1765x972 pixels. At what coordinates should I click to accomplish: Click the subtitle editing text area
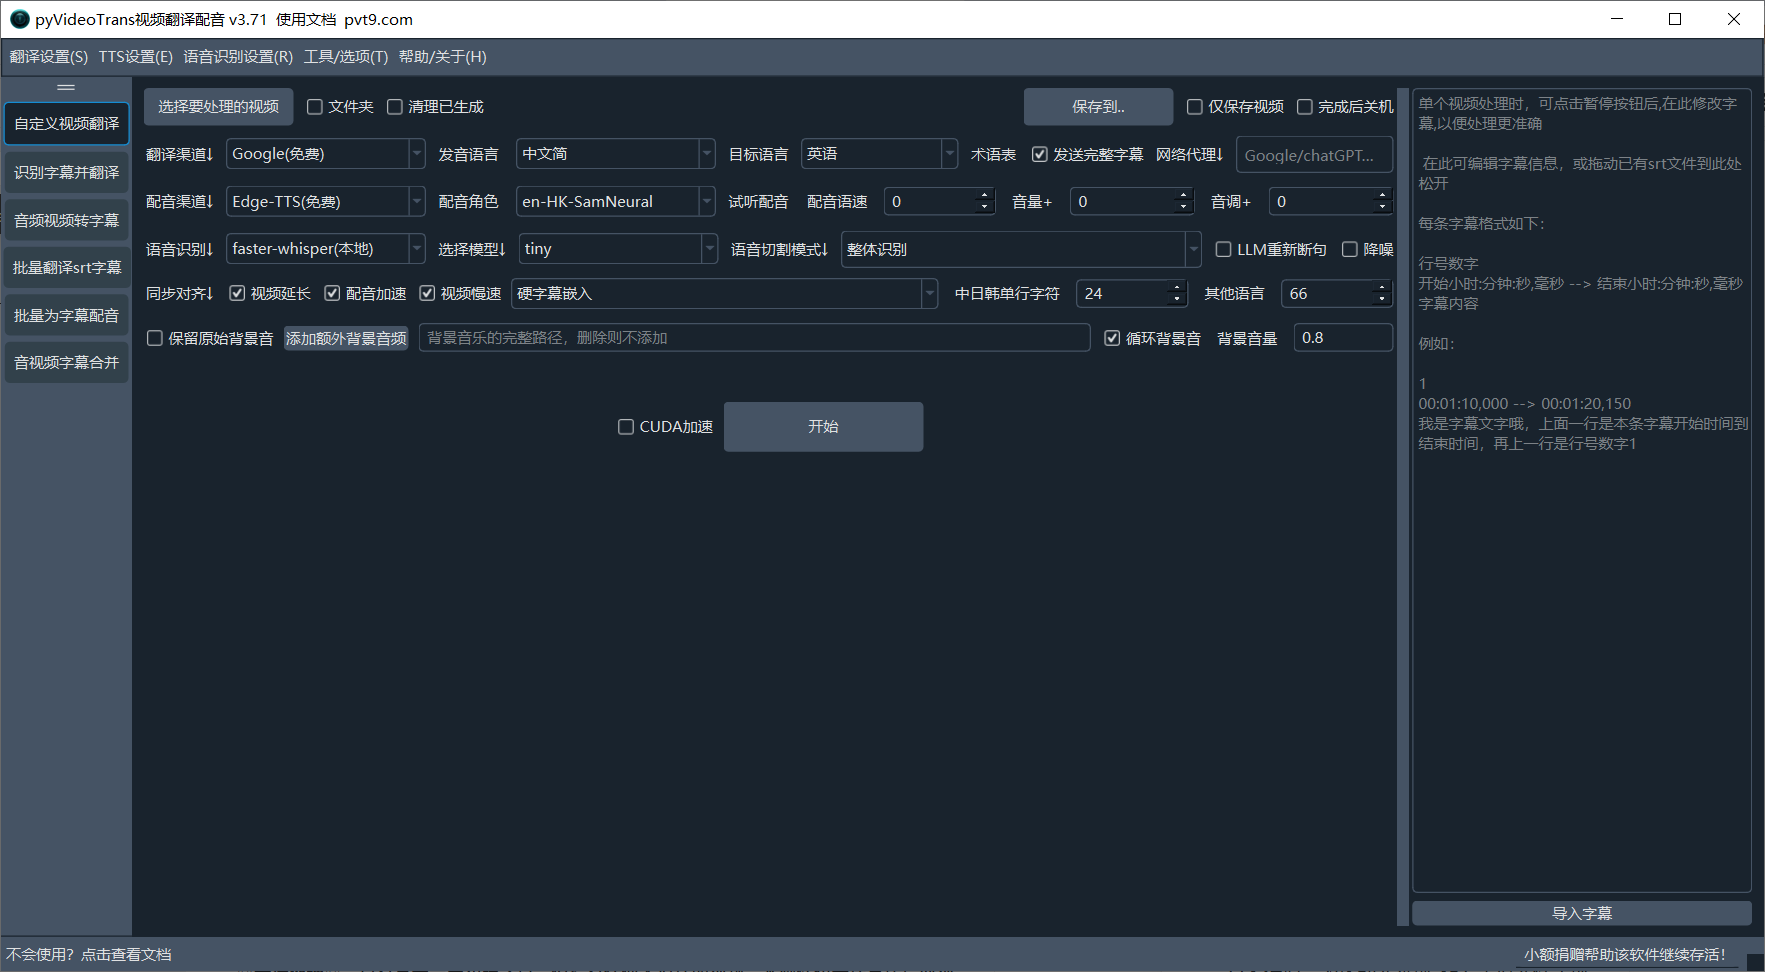click(1581, 490)
